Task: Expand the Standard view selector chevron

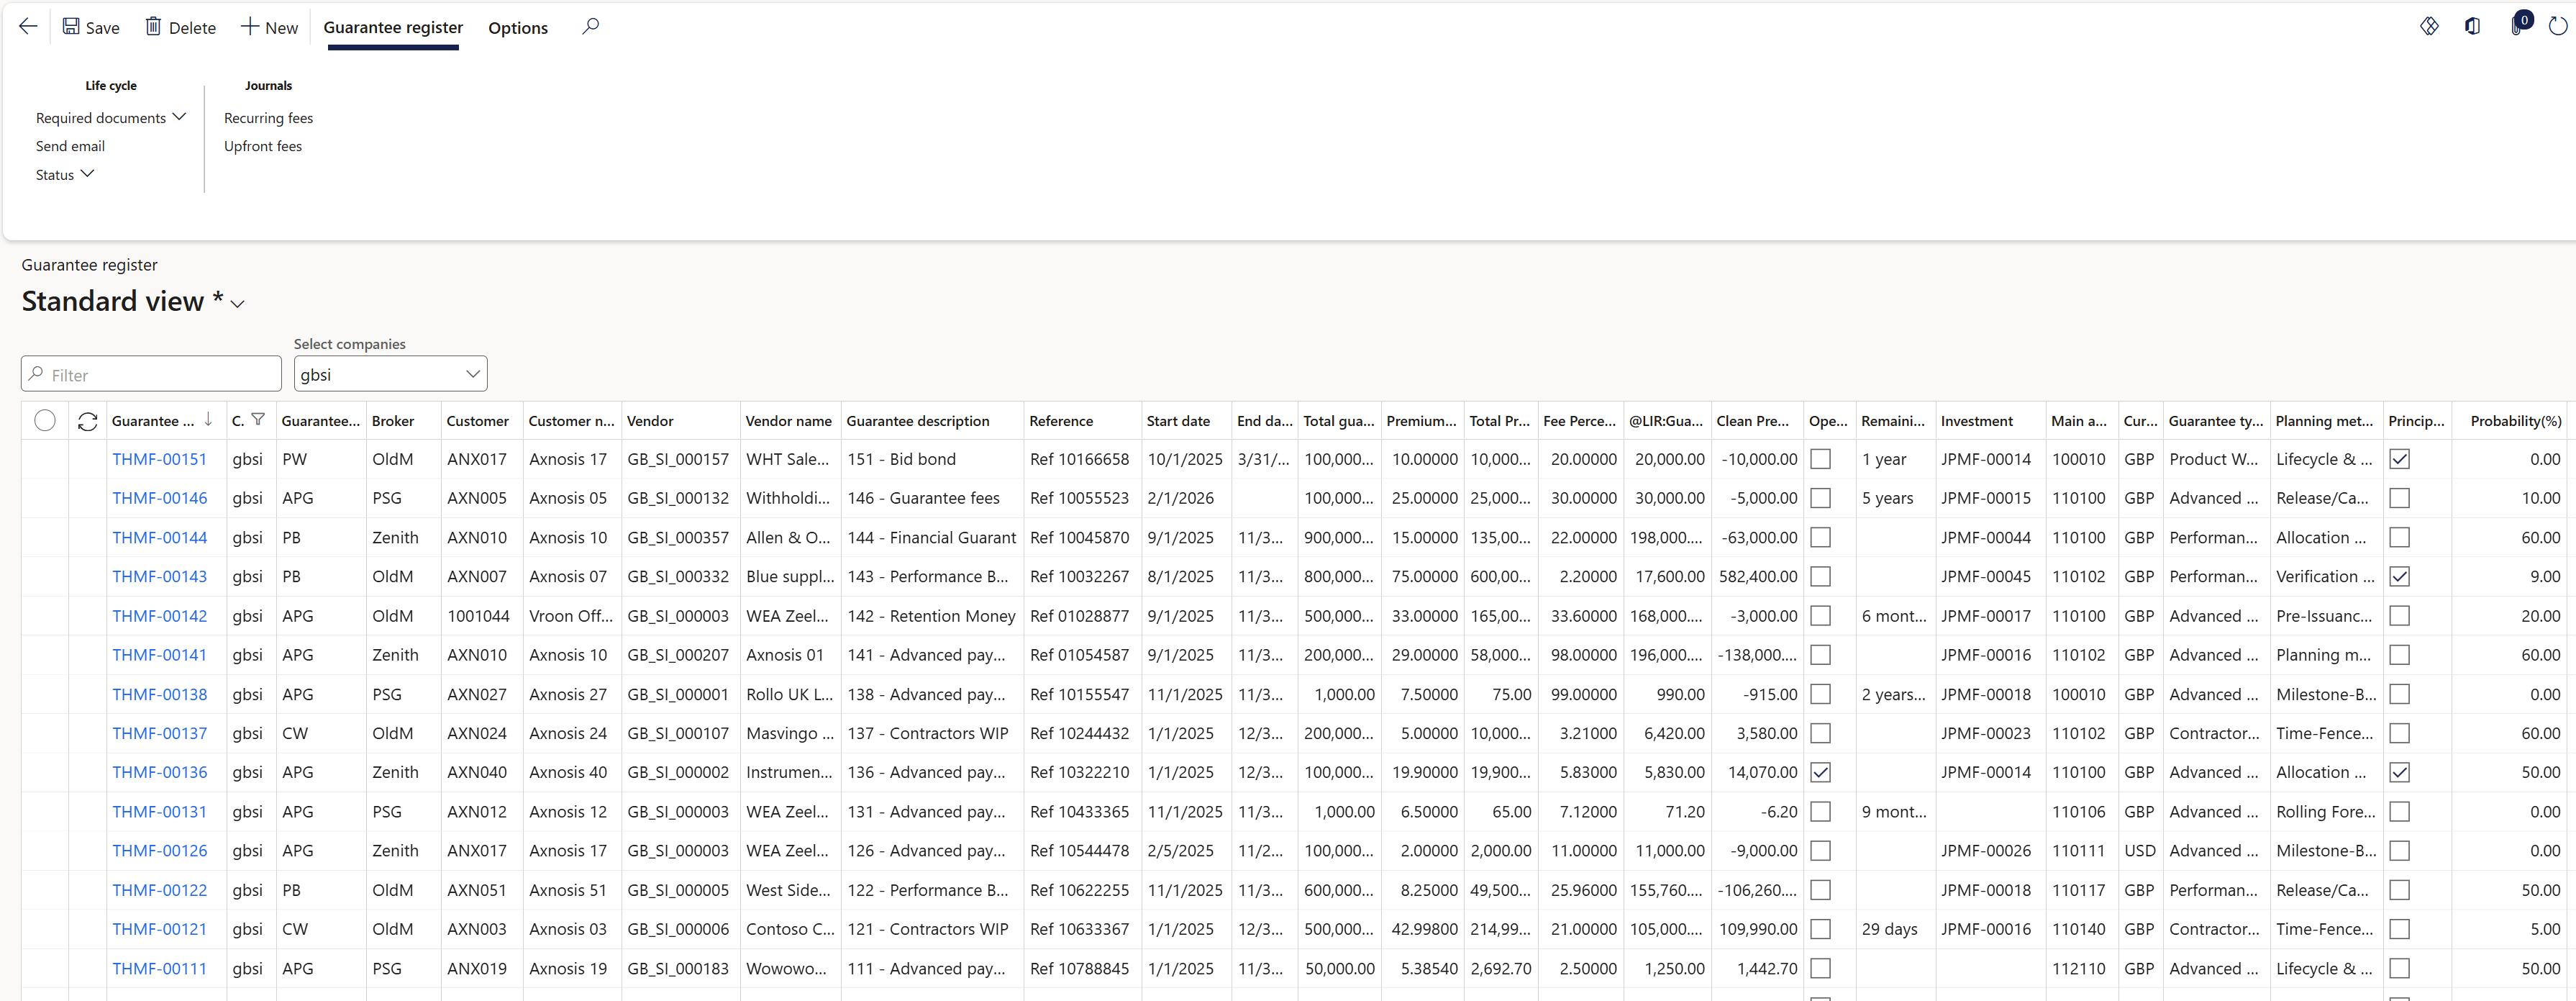Action: (x=238, y=304)
